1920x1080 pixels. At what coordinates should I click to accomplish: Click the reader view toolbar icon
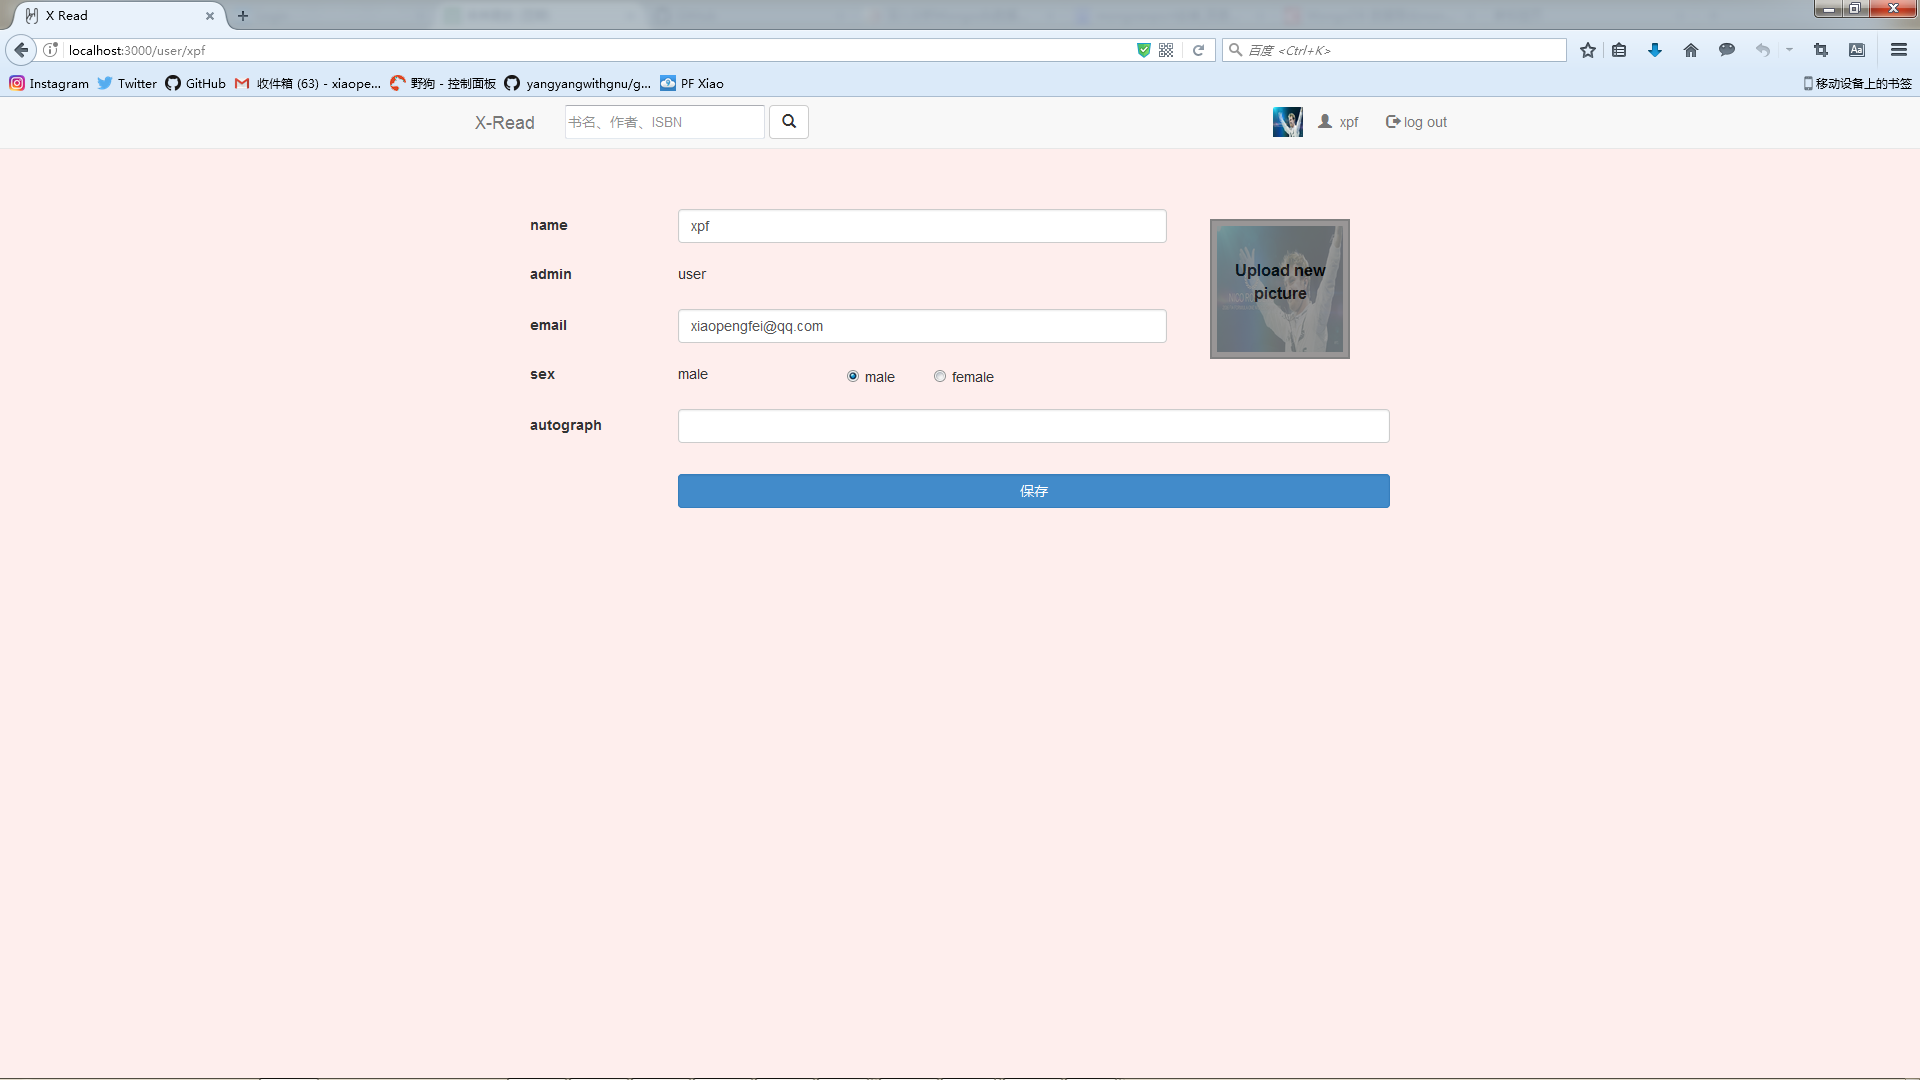(x=1857, y=50)
